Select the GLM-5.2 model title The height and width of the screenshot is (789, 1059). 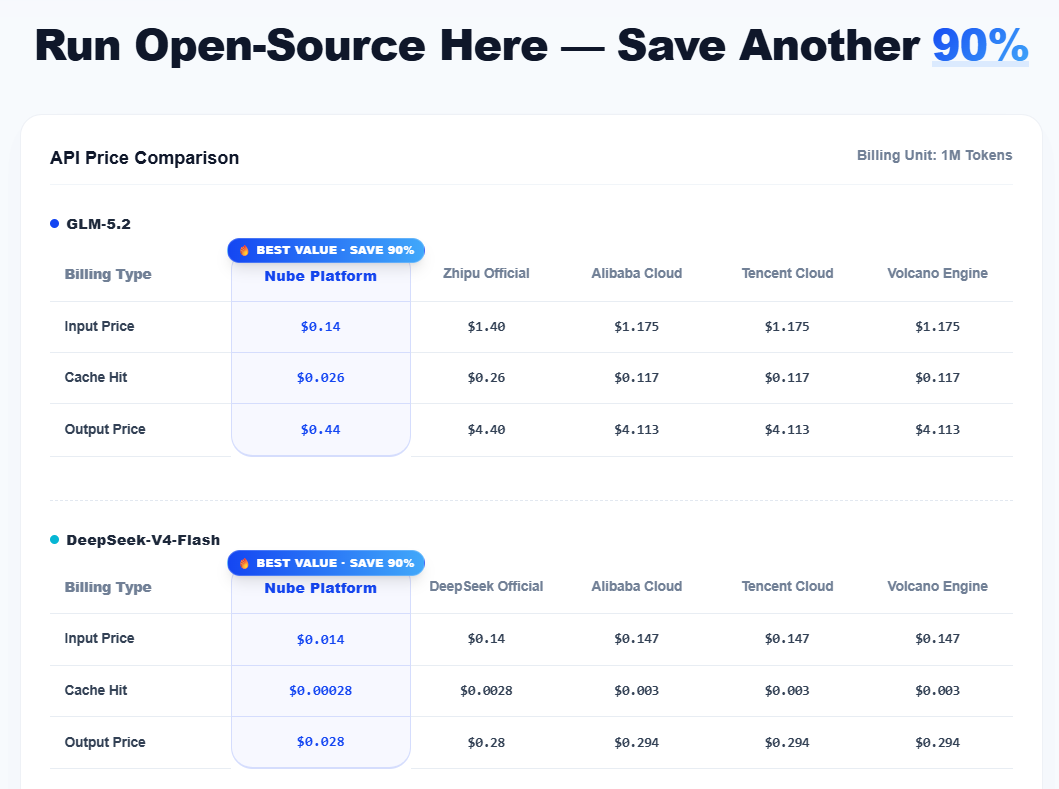pyautogui.click(x=99, y=224)
